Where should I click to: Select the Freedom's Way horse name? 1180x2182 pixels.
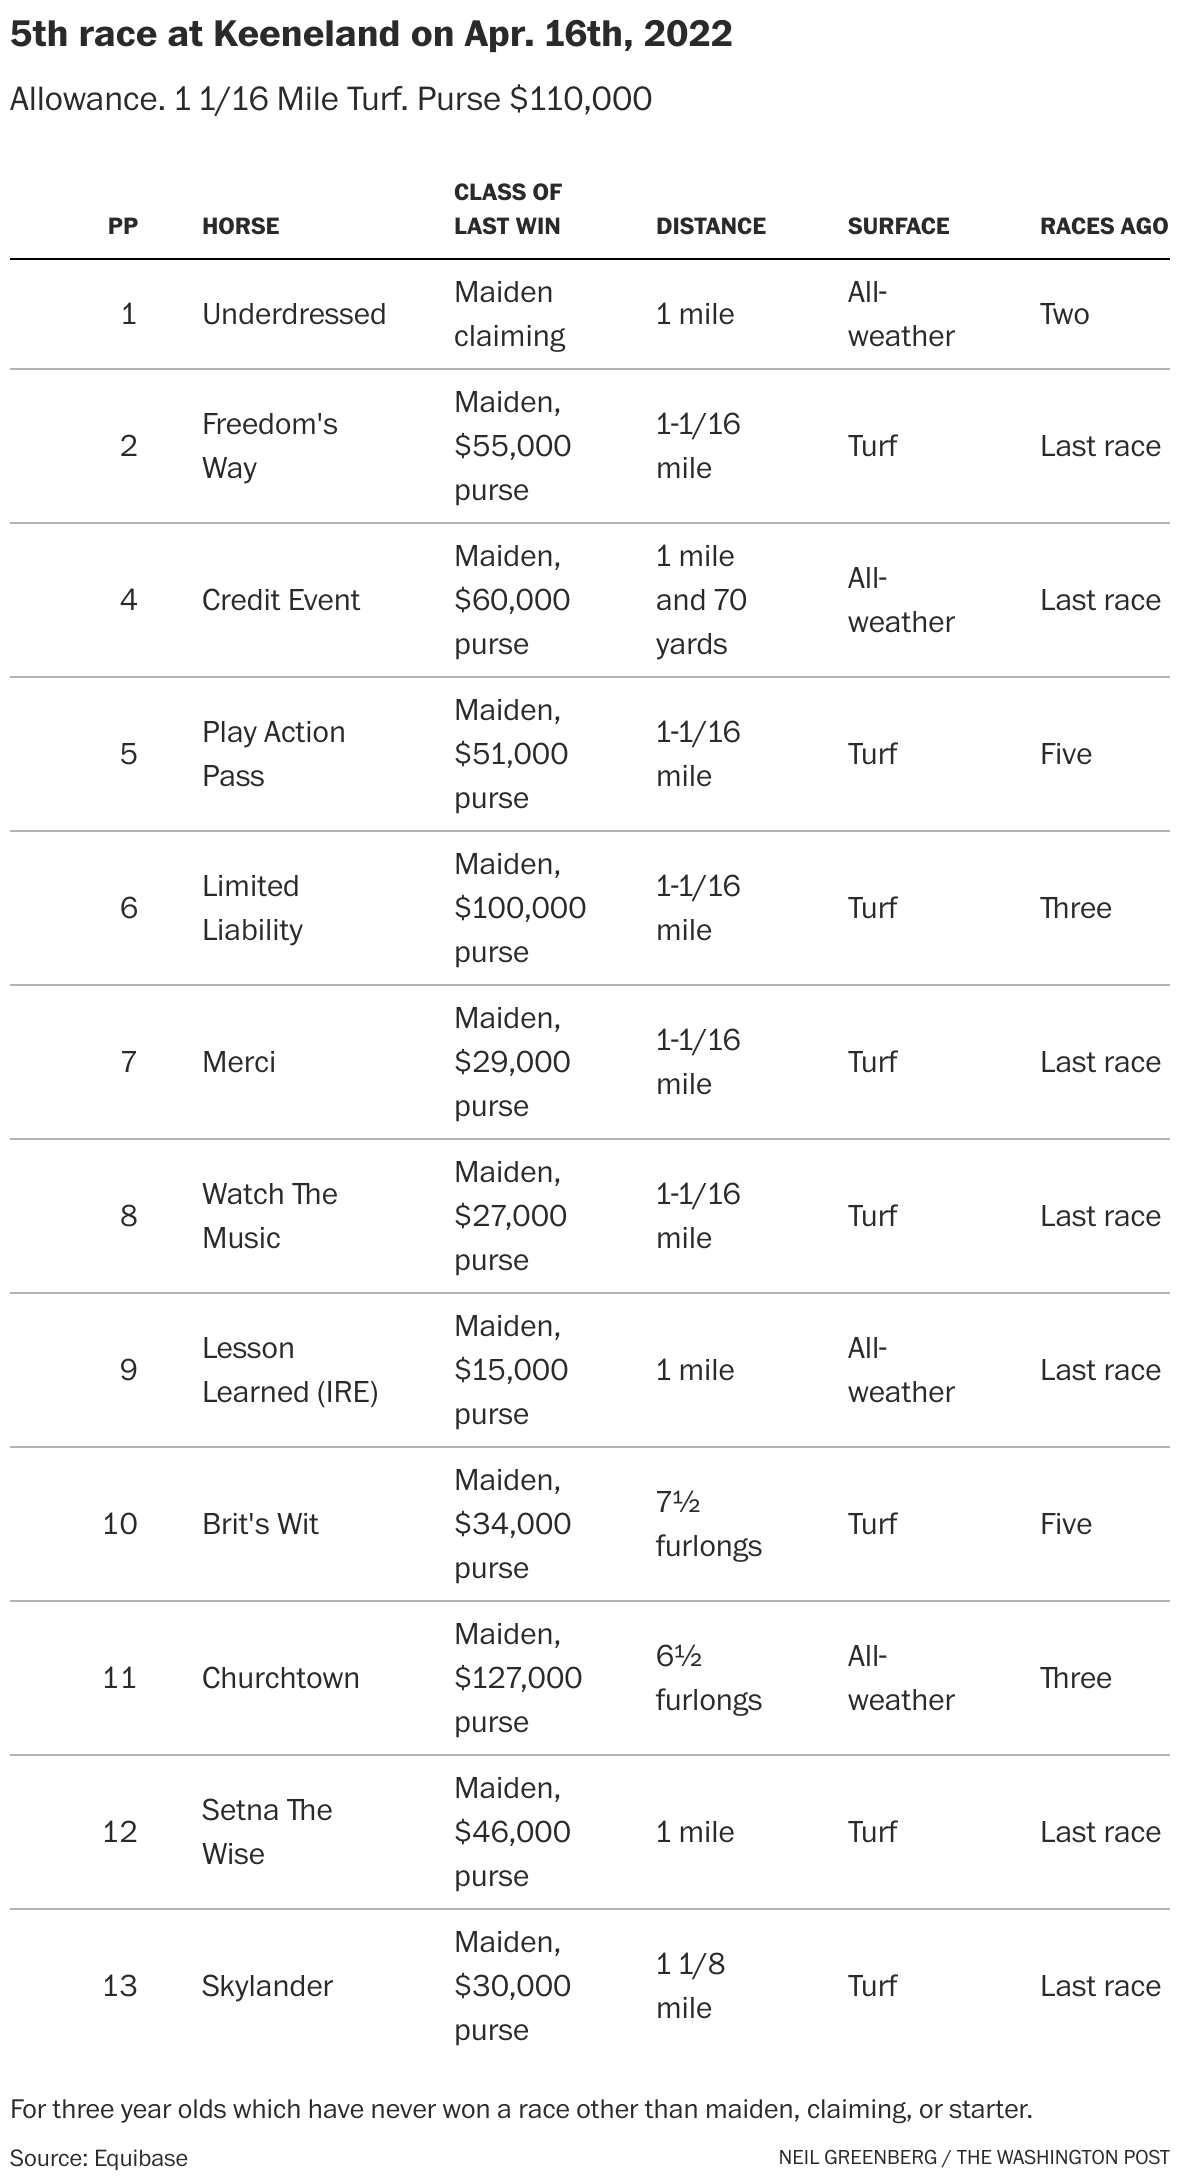pyautogui.click(x=269, y=446)
